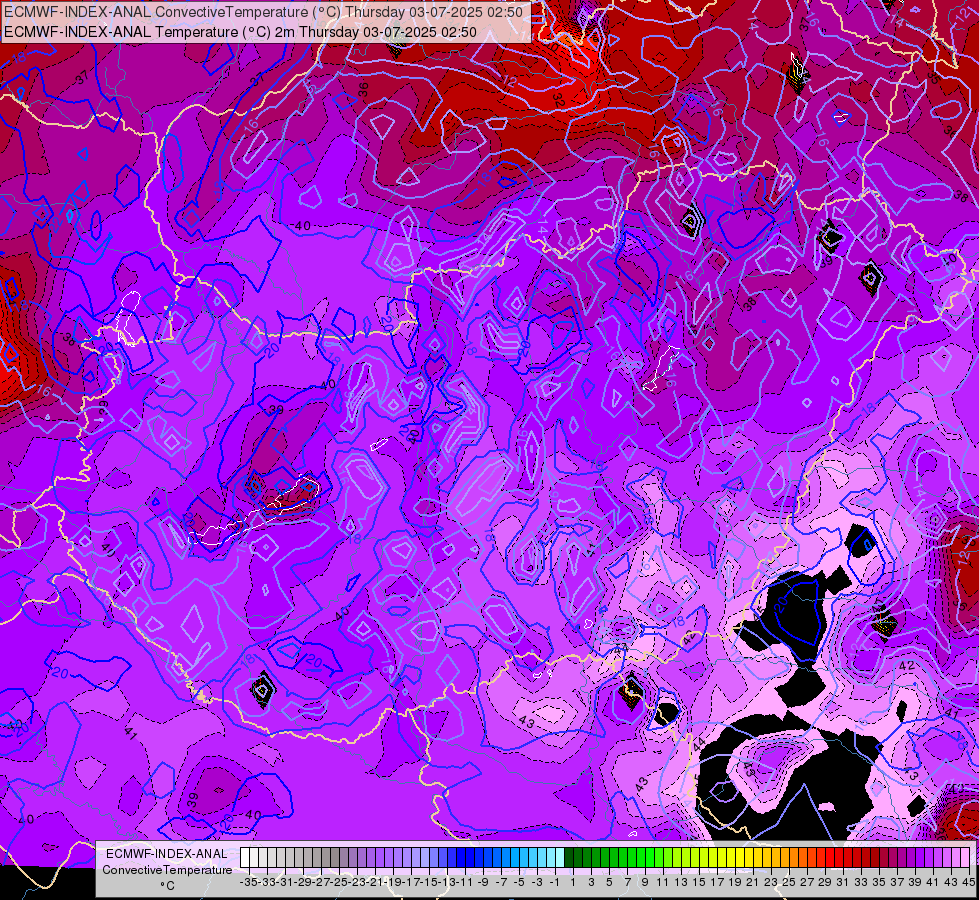Image resolution: width=979 pixels, height=900 pixels.
Task: Click the ConvectiveTemperature title line at top
Action: (263, 11)
